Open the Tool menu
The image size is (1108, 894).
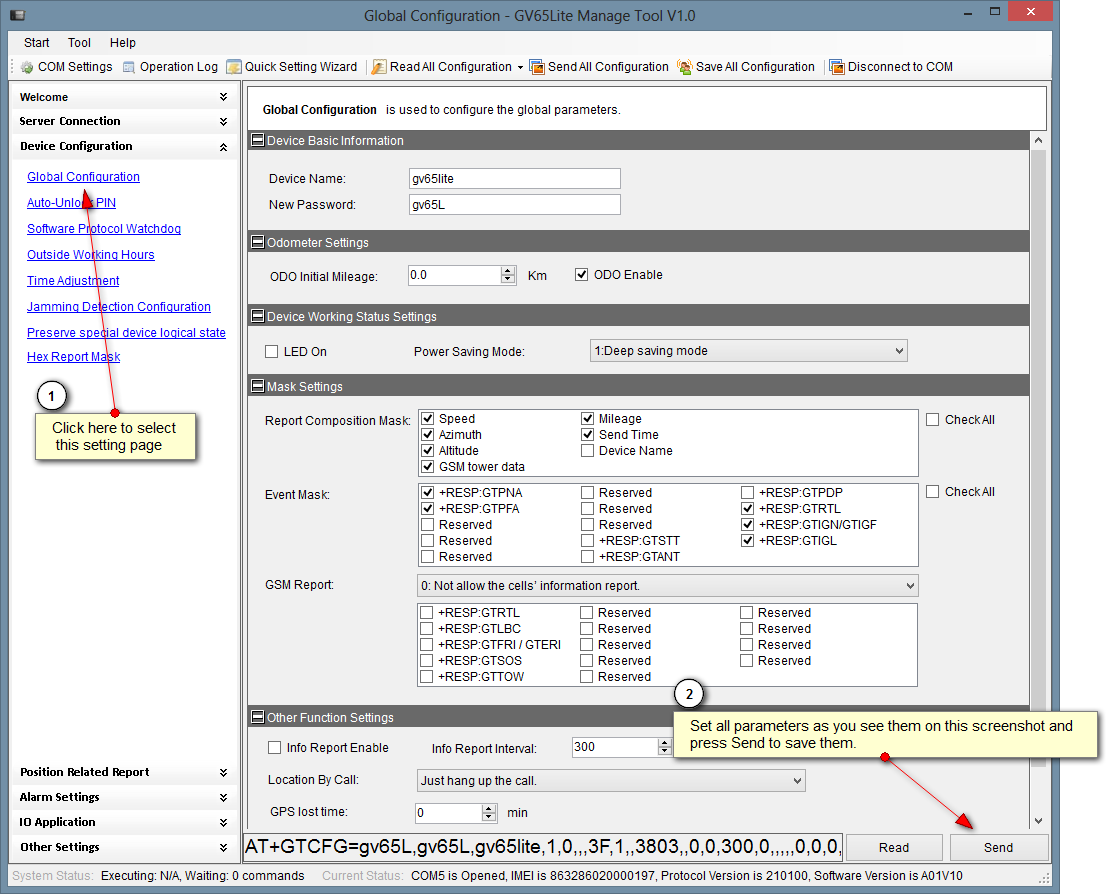(79, 42)
